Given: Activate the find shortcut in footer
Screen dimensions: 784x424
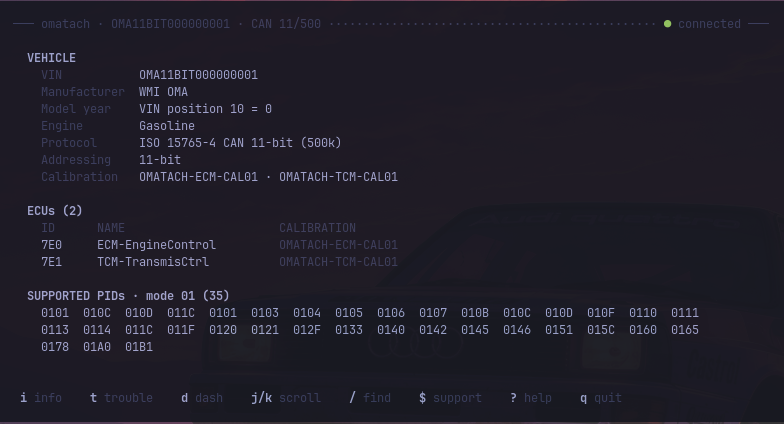Looking at the screenshot, I should pos(370,398).
